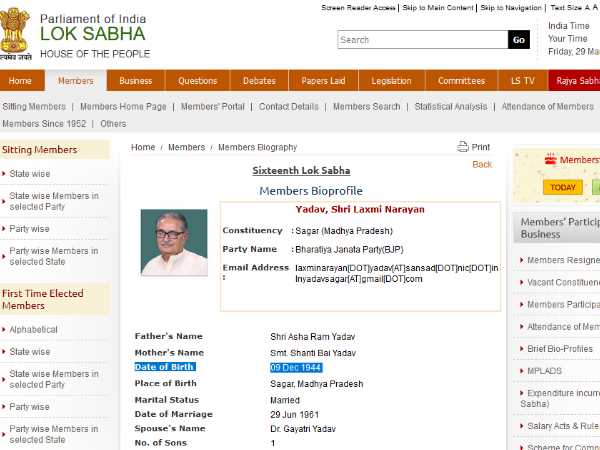Open the Business navigation tab
600x450 pixels.
[135, 81]
